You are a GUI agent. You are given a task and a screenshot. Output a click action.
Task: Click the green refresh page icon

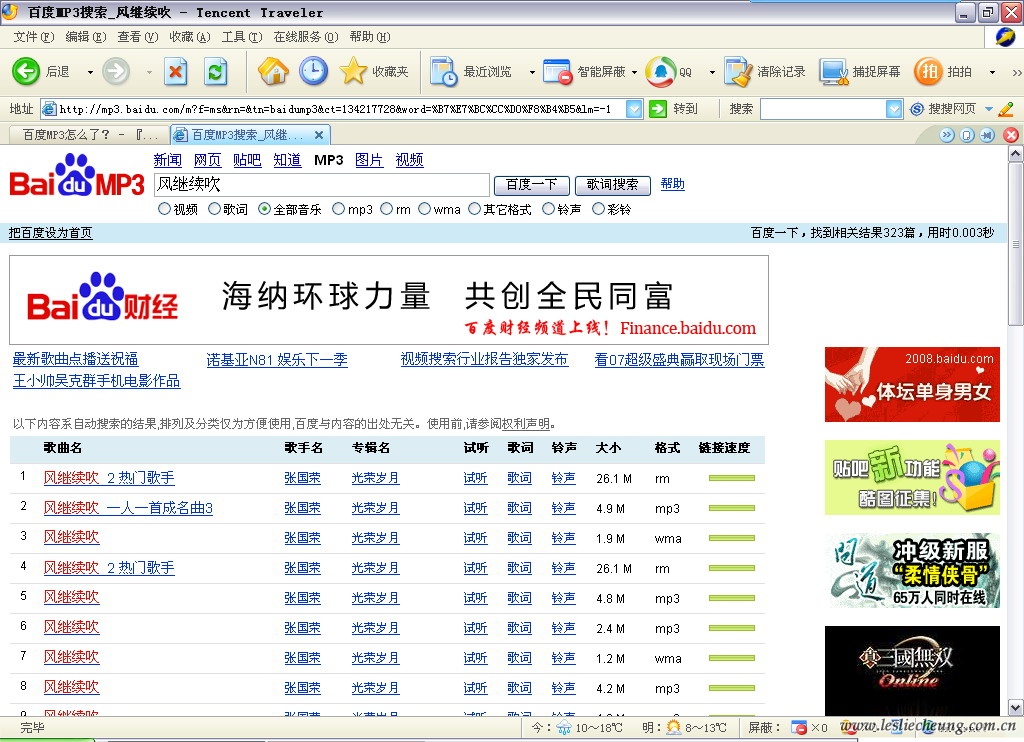[x=216, y=71]
